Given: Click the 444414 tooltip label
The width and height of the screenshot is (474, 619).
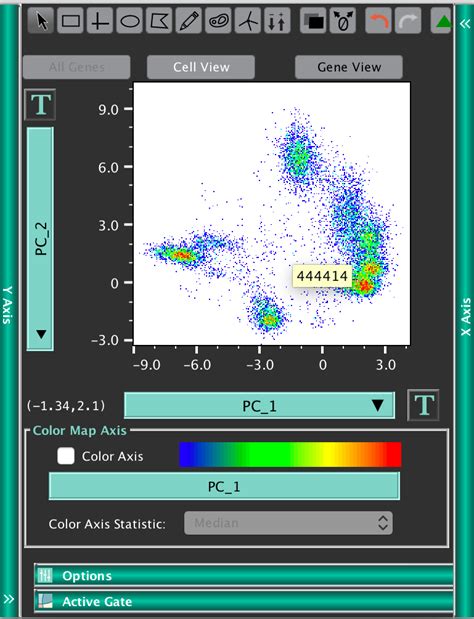Looking at the screenshot, I should click(x=322, y=276).
